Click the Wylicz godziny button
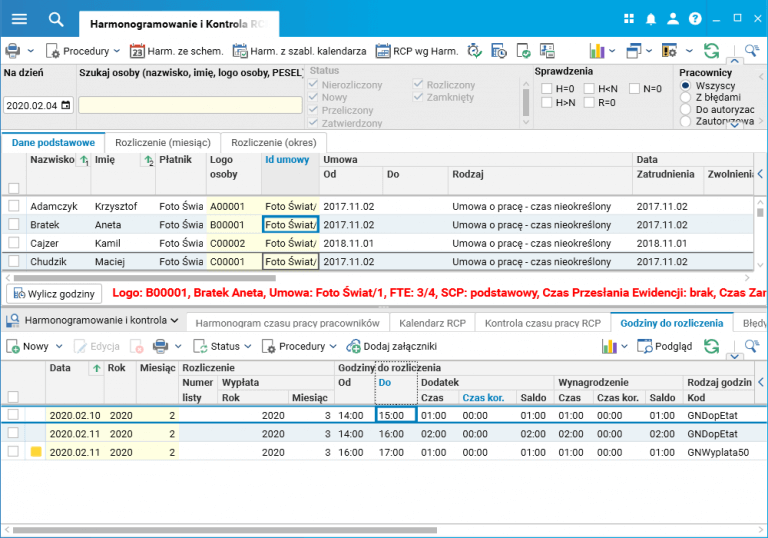768x538 pixels. click(54, 294)
